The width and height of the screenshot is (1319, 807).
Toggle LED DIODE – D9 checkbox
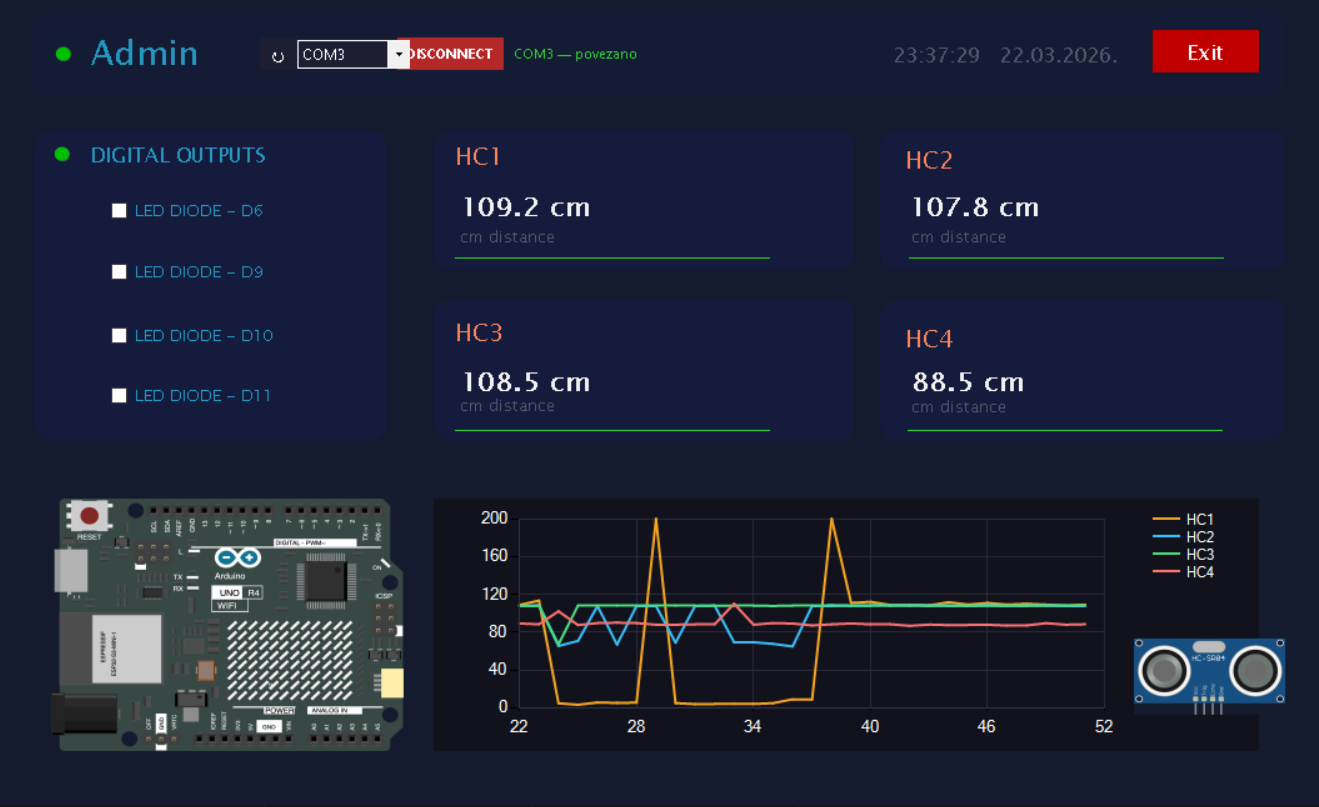tap(119, 272)
